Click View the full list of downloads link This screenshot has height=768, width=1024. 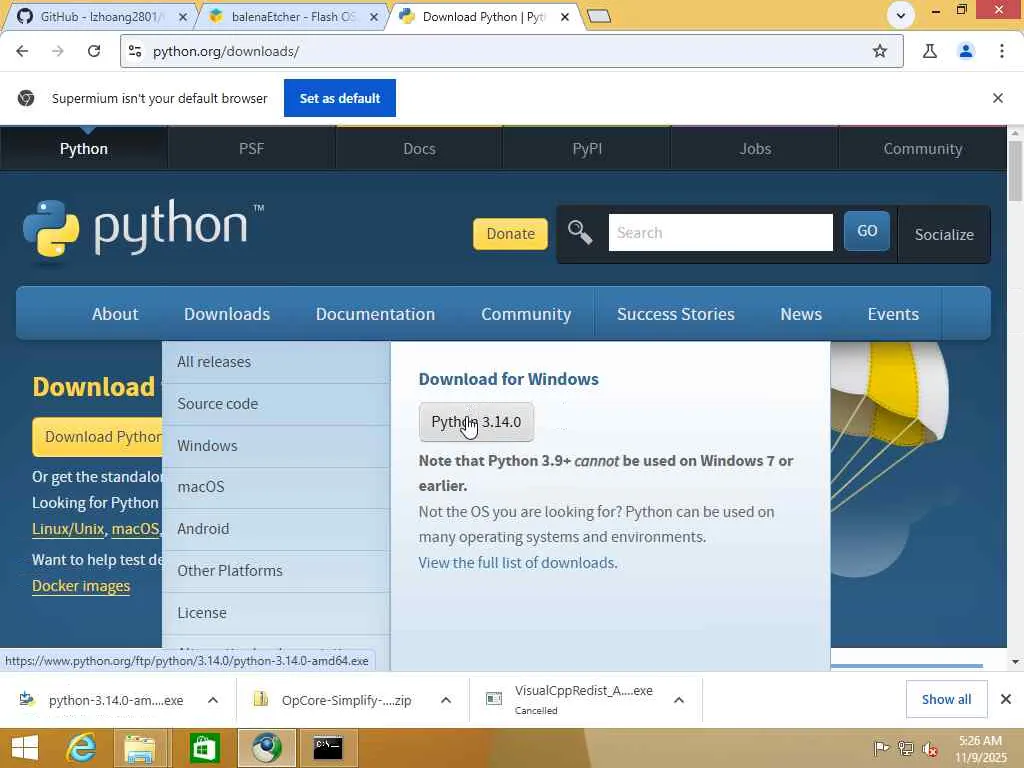518,563
